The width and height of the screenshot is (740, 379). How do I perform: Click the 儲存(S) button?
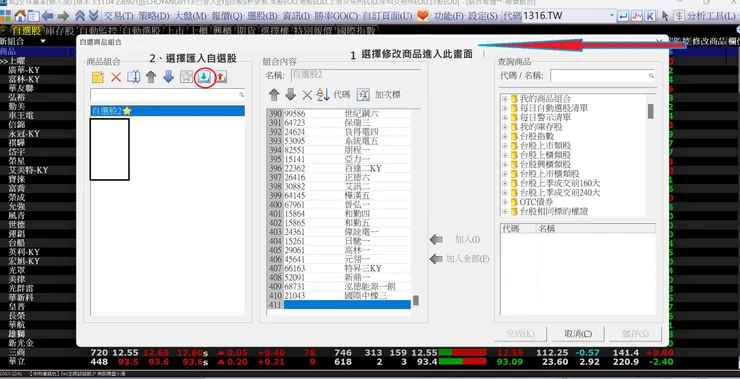point(635,334)
